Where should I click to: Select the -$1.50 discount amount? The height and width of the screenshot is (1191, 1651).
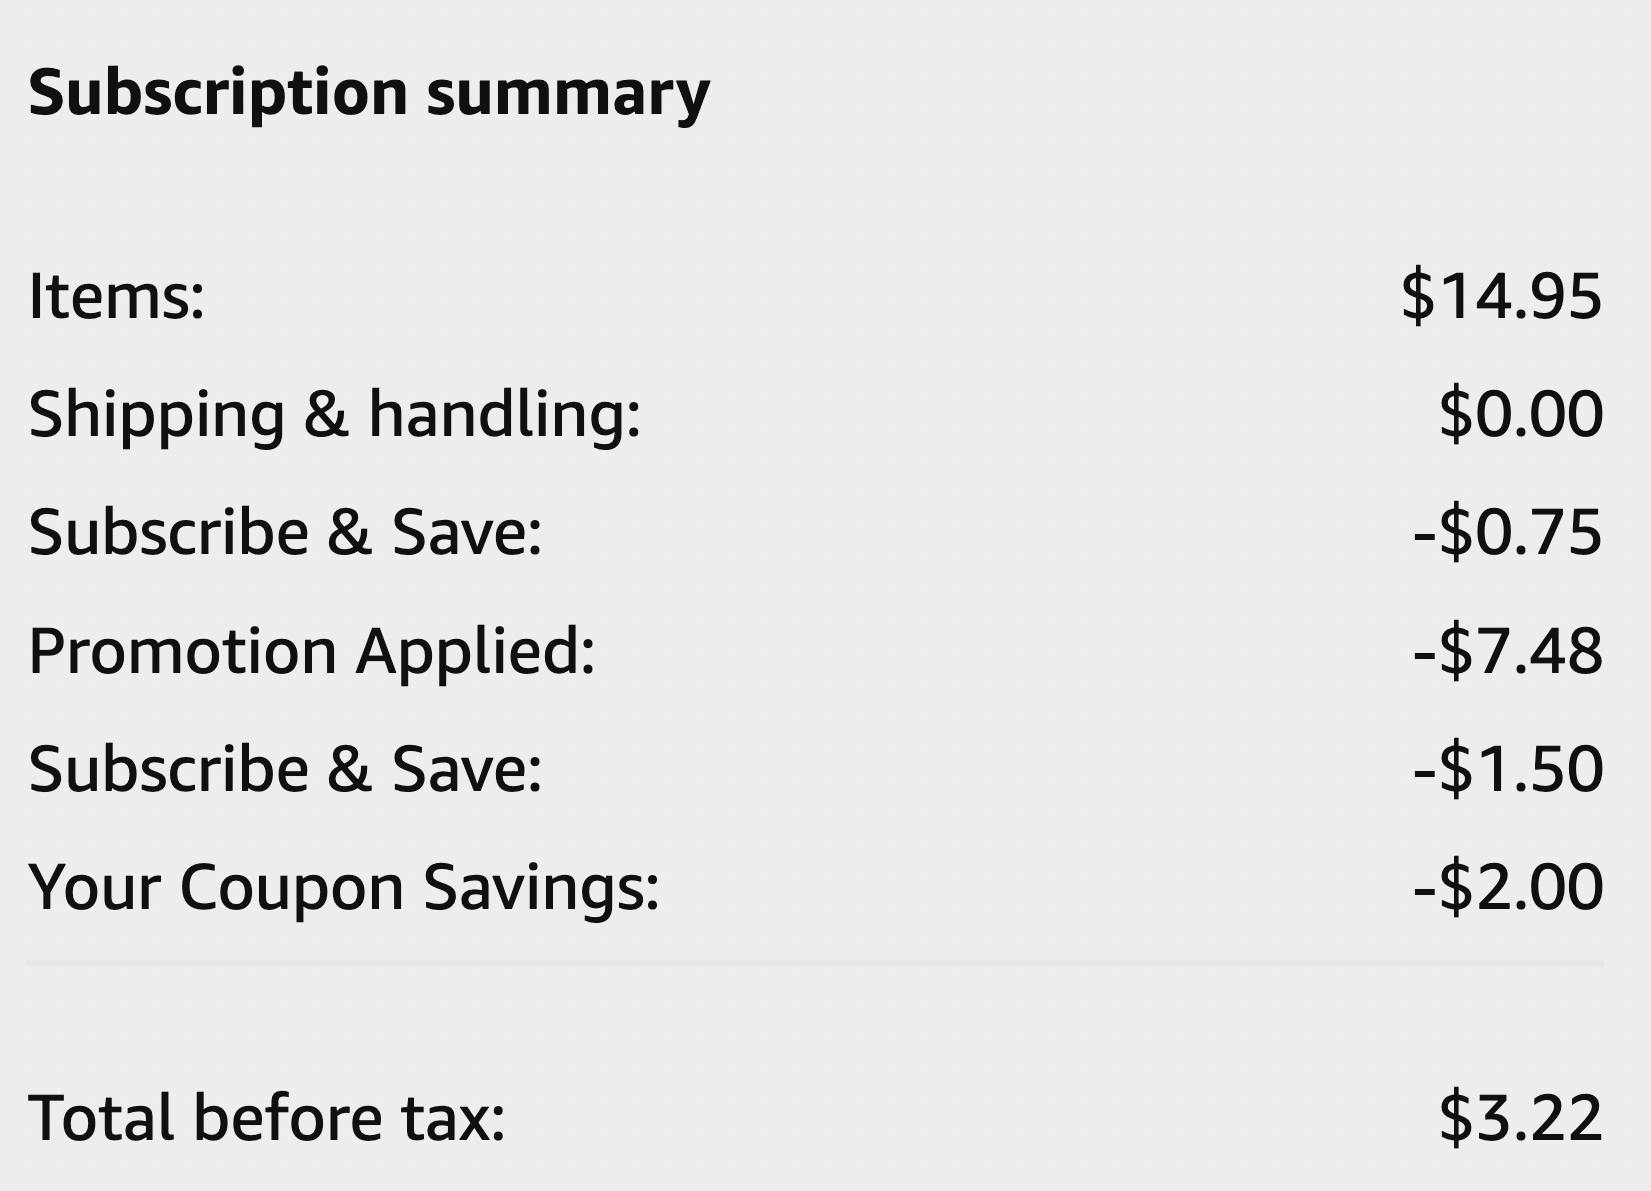click(1507, 769)
